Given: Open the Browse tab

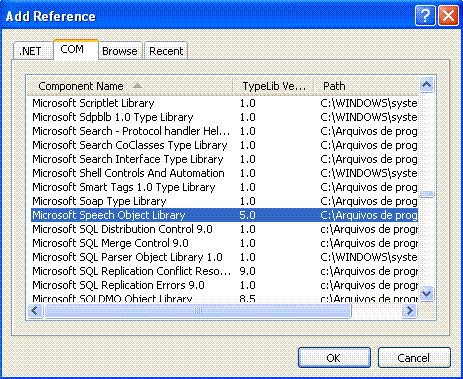Looking at the screenshot, I should pos(120,51).
